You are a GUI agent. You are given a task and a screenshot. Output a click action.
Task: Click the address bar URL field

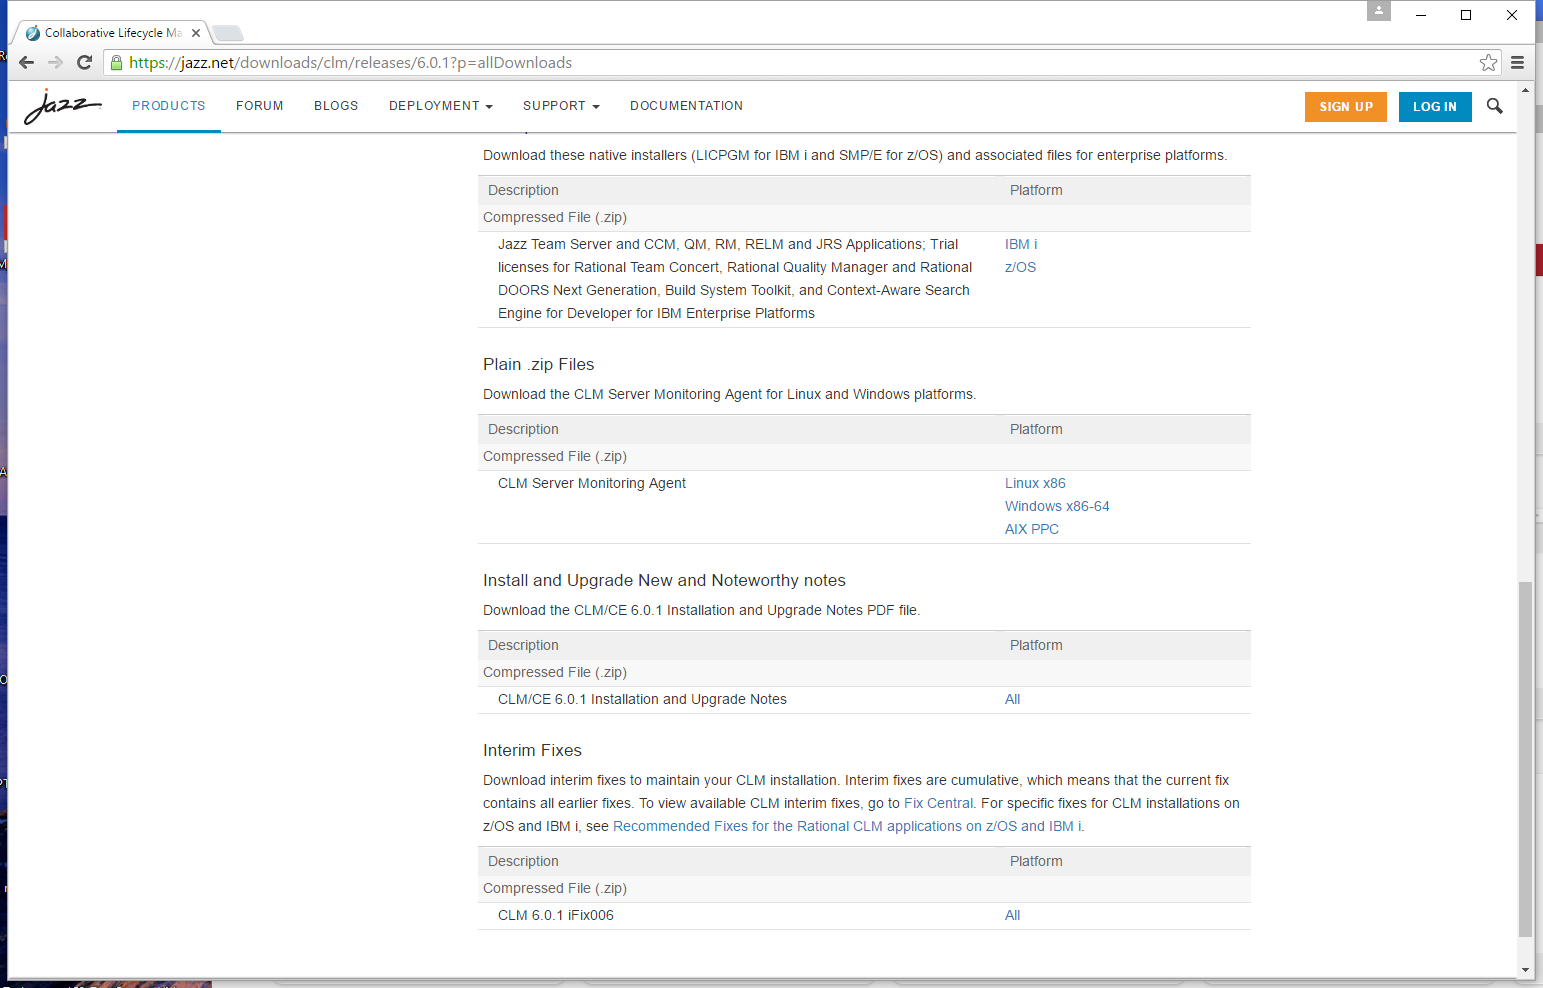(x=800, y=62)
